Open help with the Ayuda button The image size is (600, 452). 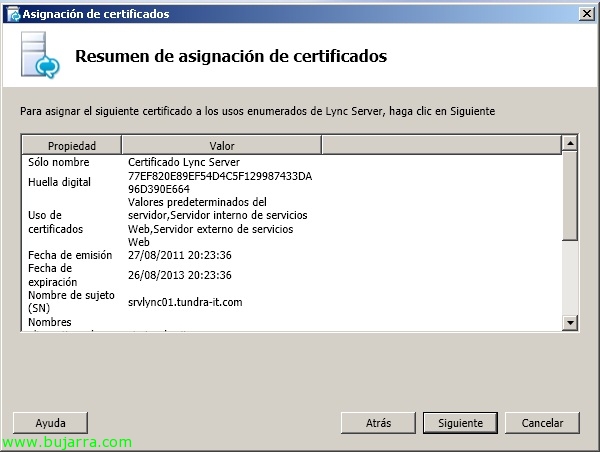51,423
